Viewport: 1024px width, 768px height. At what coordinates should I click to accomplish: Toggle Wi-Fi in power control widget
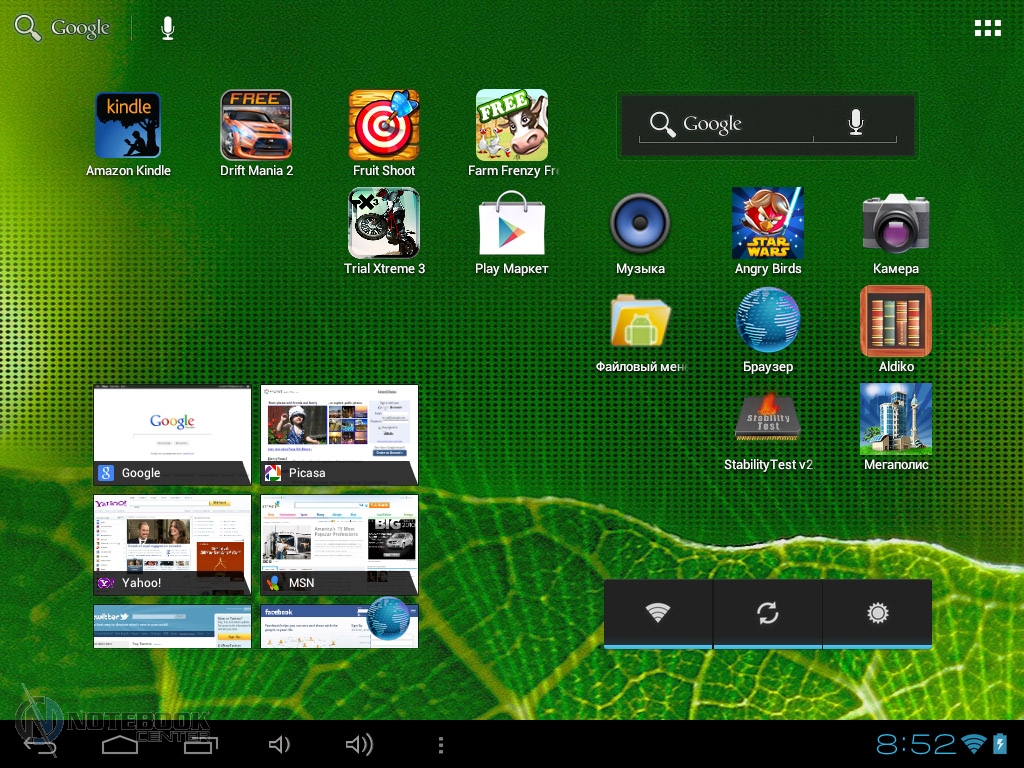[x=658, y=613]
